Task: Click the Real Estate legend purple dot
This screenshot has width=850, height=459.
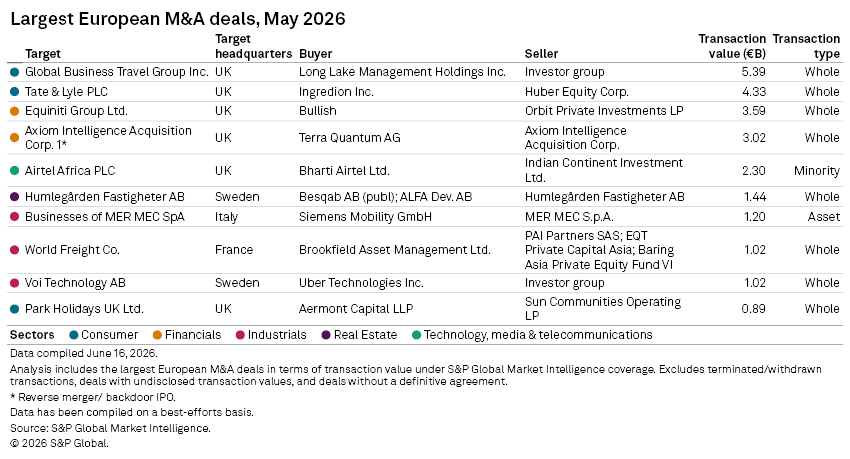Action: [326, 335]
